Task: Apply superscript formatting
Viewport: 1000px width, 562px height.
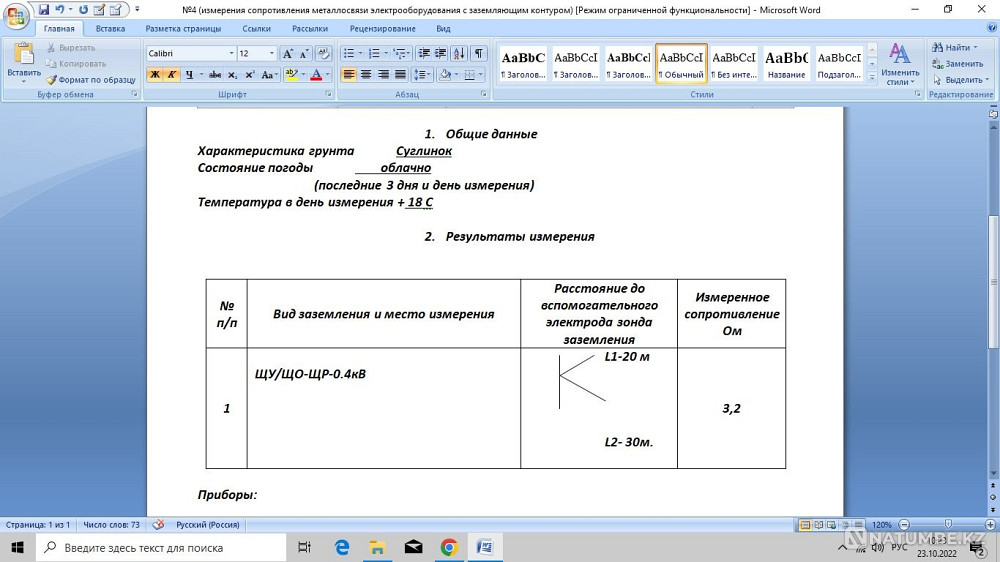Action: [250, 75]
